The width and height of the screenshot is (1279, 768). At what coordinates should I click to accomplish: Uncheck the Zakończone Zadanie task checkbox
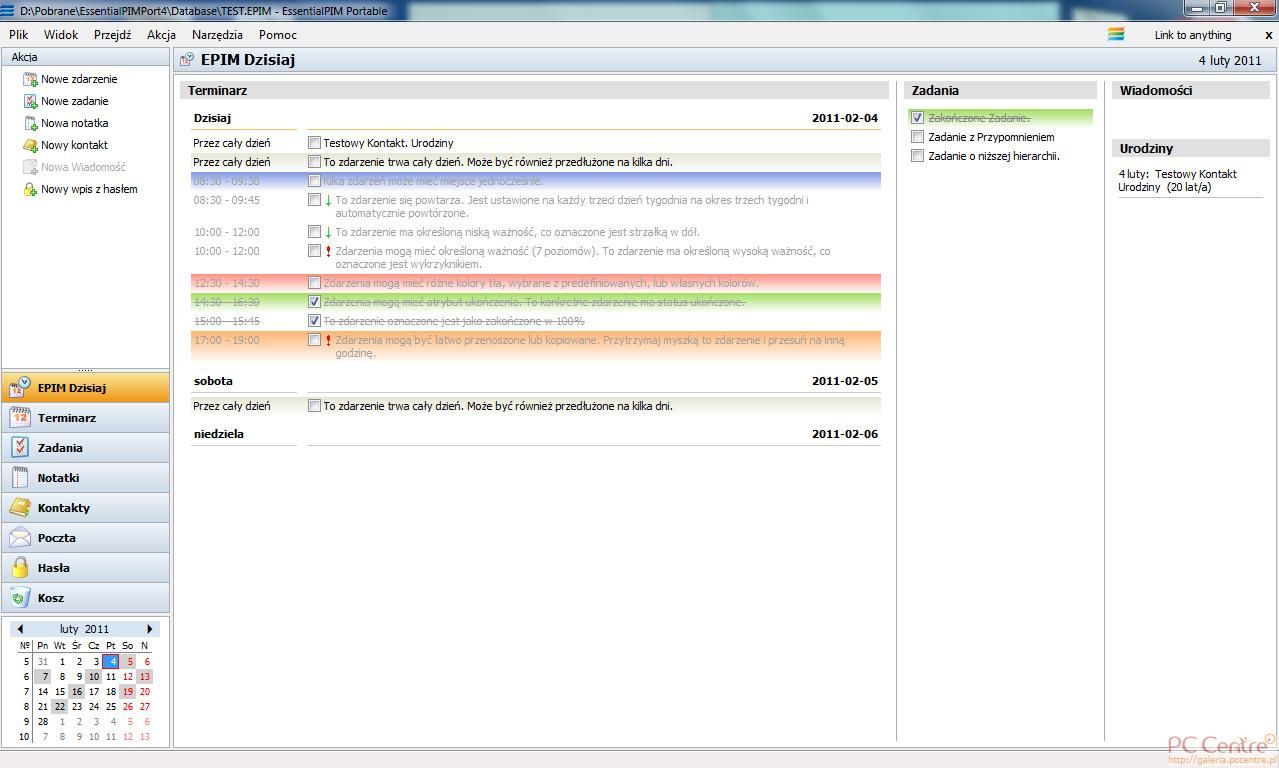click(917, 118)
